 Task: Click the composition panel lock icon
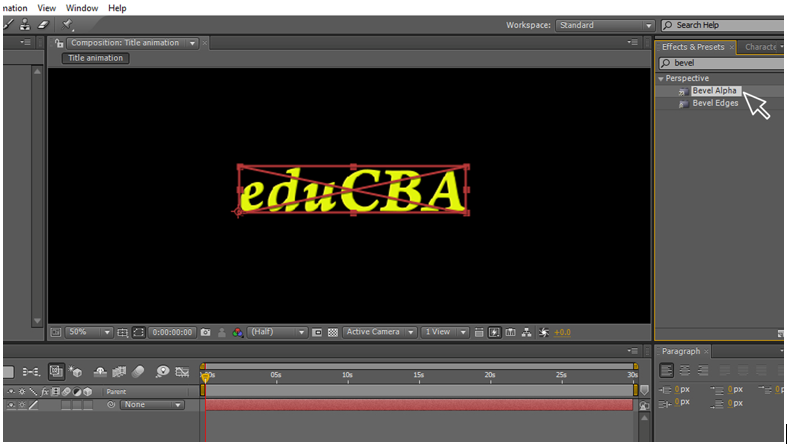point(59,43)
